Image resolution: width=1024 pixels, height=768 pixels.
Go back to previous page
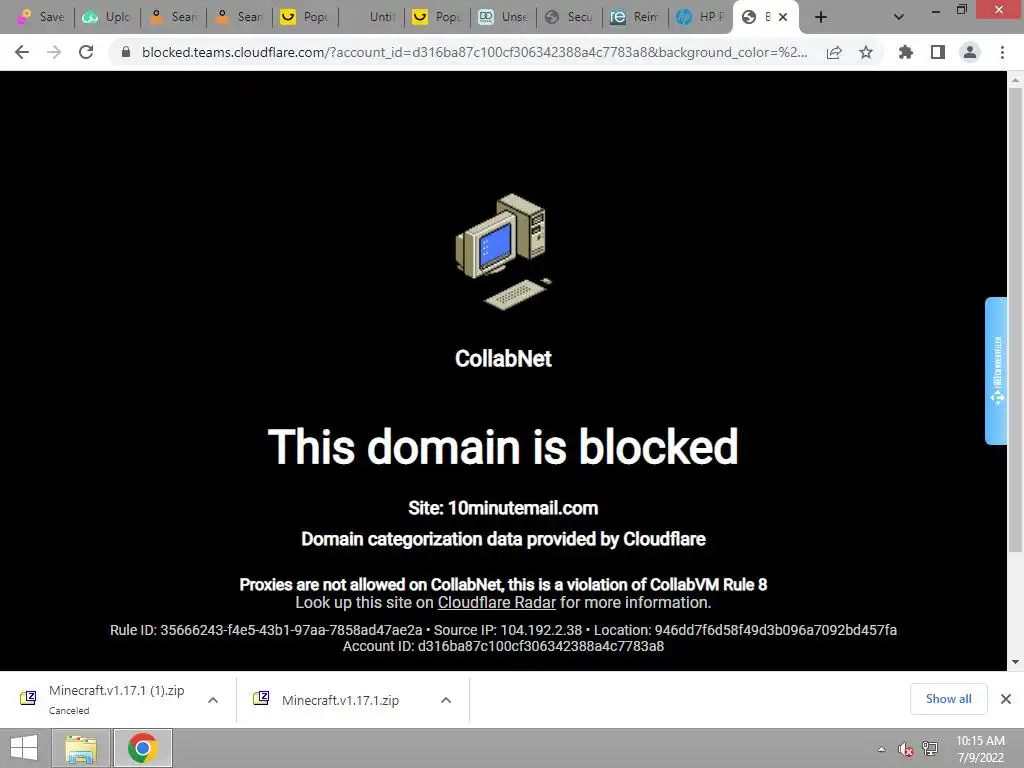22,52
